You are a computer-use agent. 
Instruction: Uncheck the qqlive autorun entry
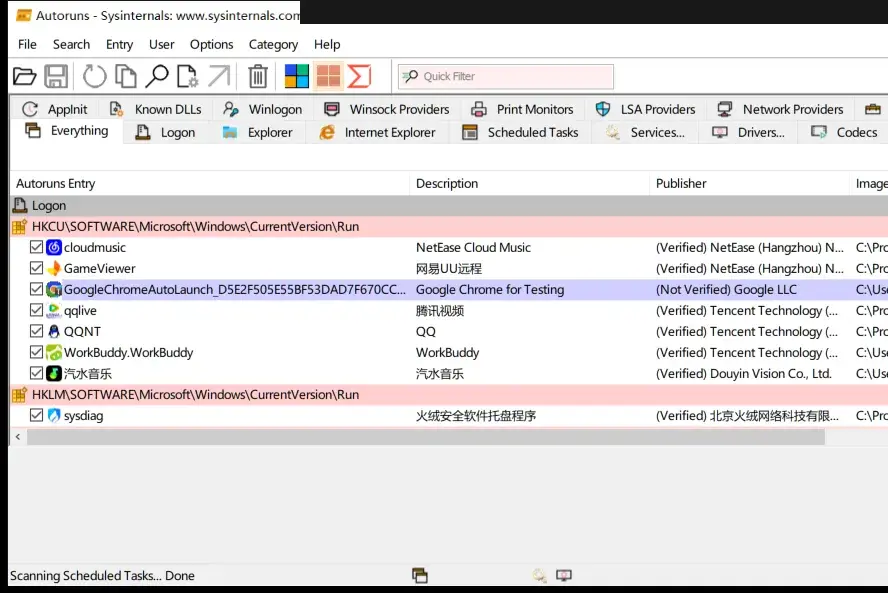click(x=36, y=310)
